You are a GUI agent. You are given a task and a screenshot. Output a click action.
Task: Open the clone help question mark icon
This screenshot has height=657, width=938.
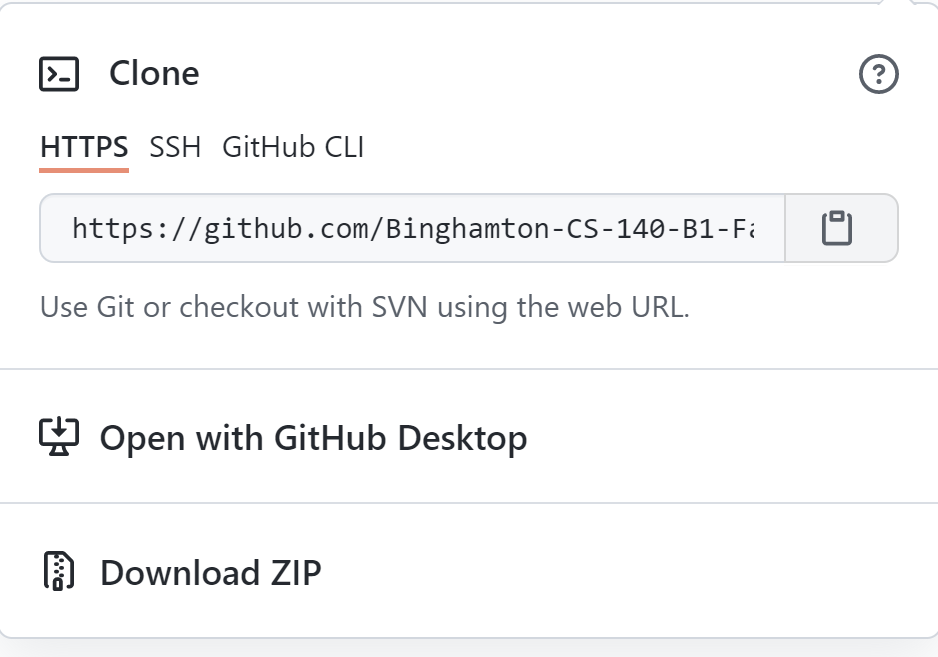(x=879, y=74)
